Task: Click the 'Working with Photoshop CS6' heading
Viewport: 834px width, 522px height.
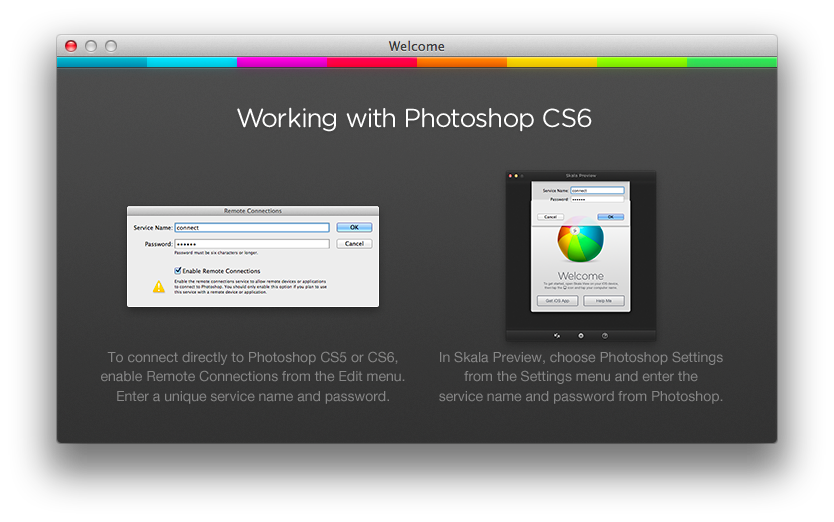Action: [414, 118]
